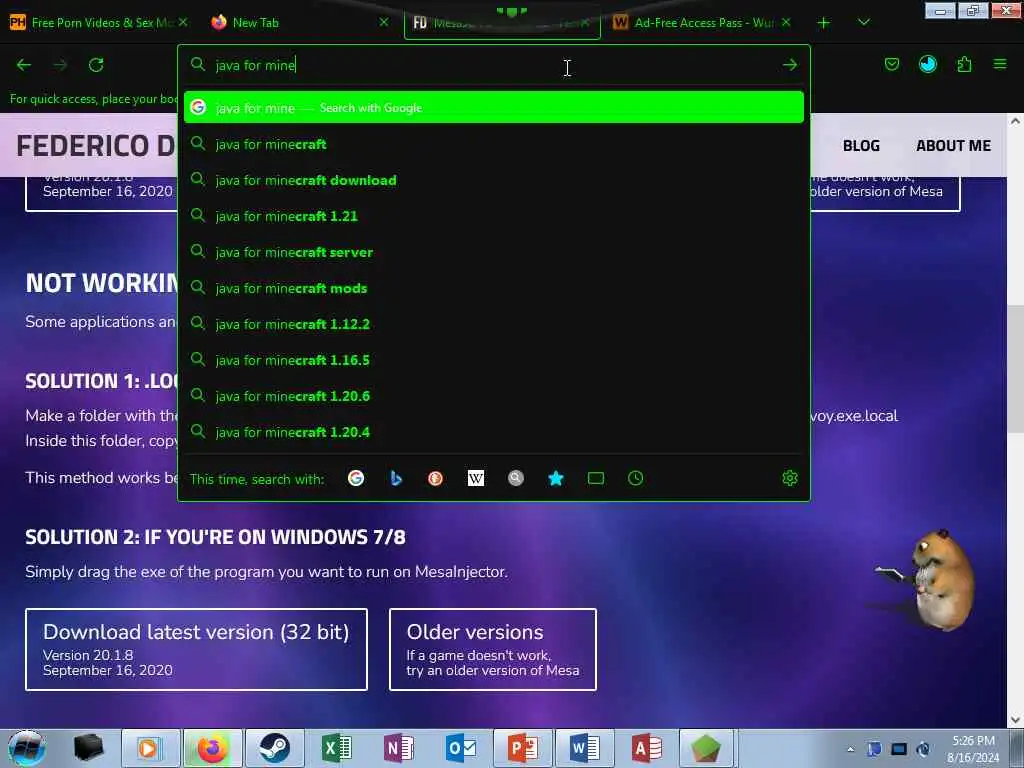Click the go arrow in the address bar

tap(790, 65)
